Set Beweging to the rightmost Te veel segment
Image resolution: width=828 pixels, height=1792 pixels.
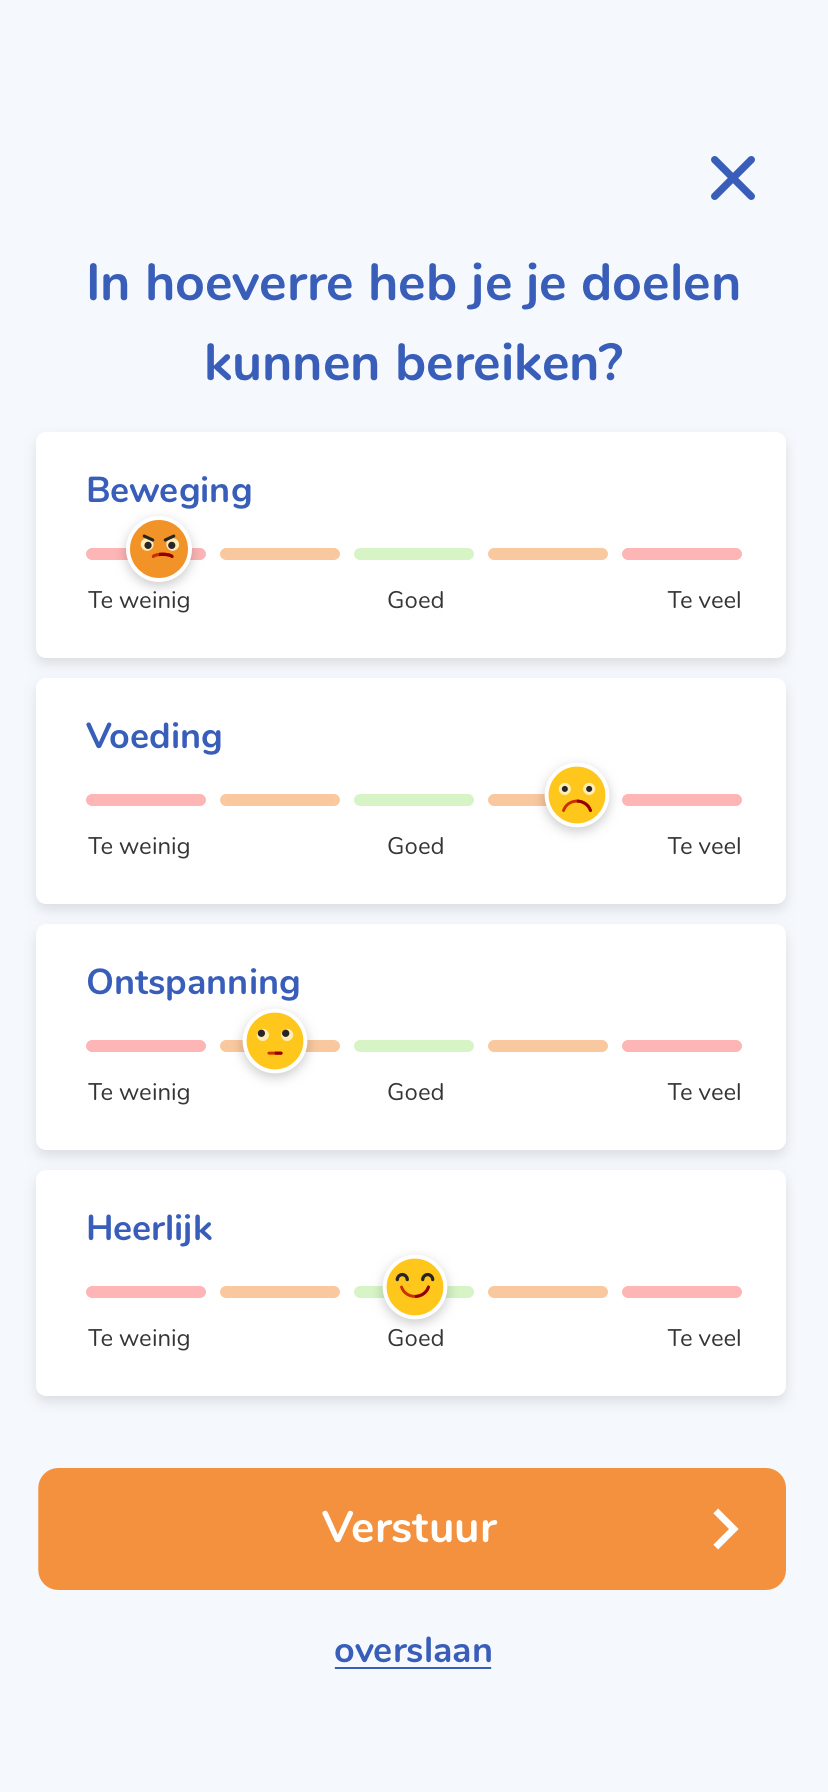(x=682, y=554)
